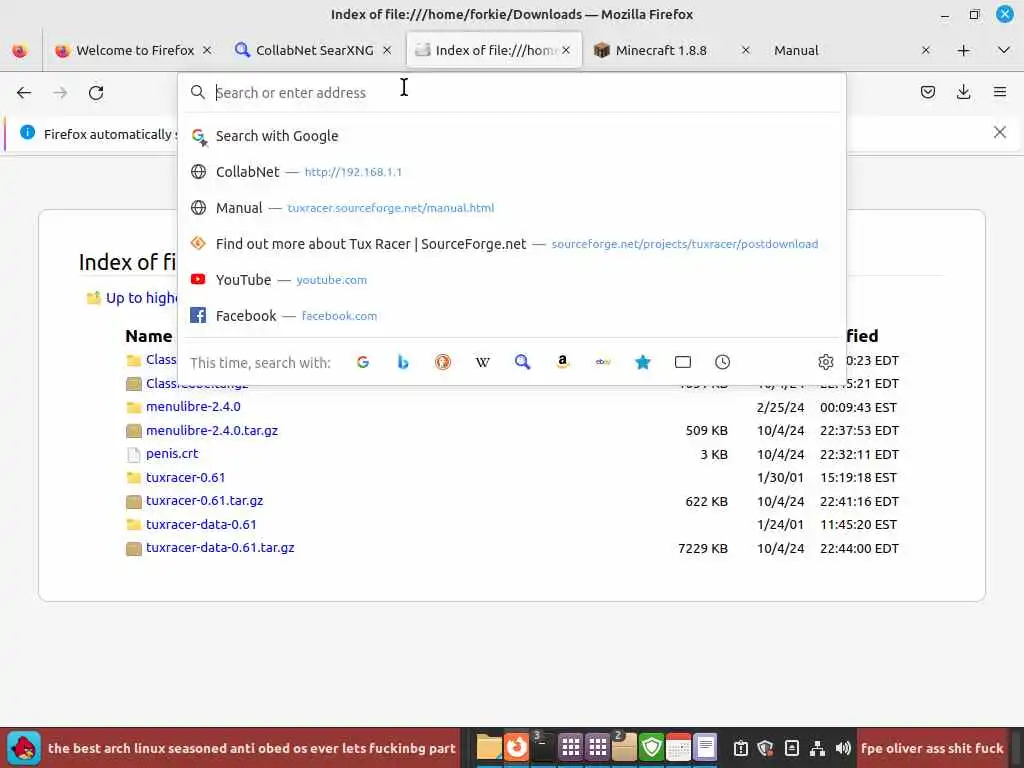The image size is (1024, 768).
Task: Switch to the Minecraft 1.8.8 tab
Action: 673,50
